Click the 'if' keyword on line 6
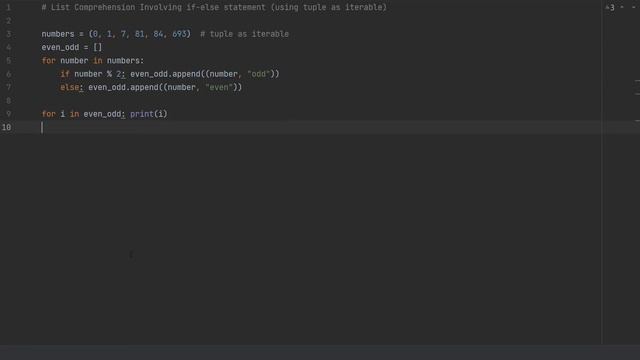This screenshot has height=360, width=640. coord(64,74)
